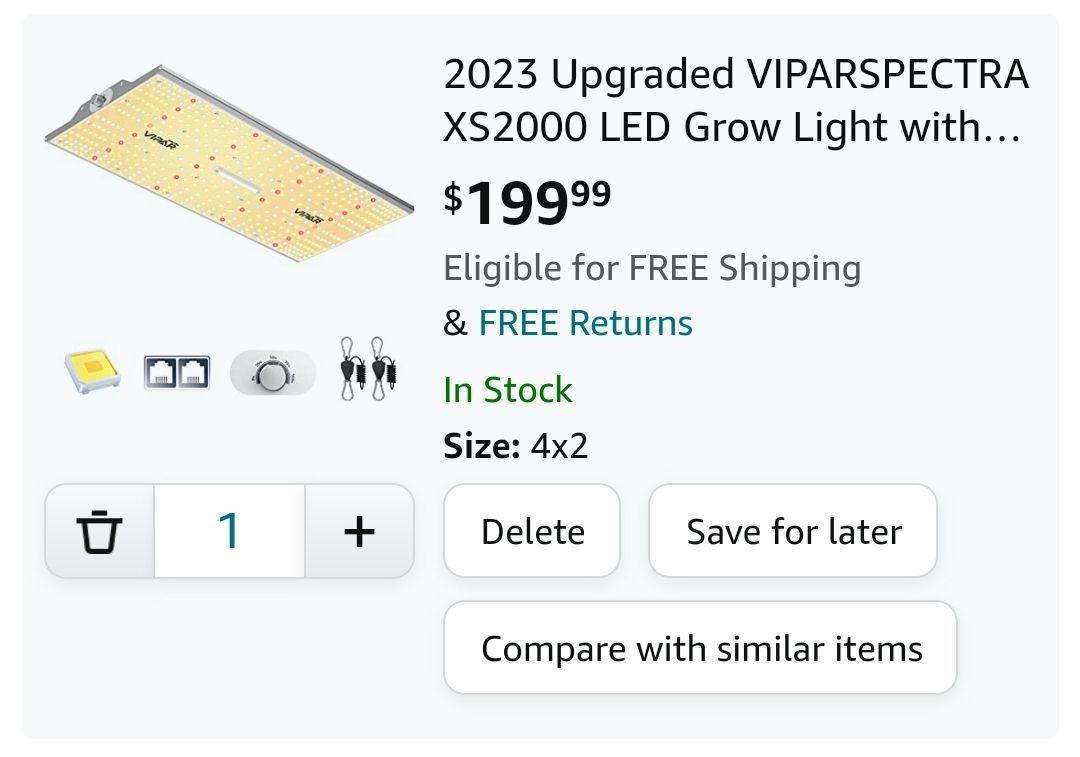Viewport: 1080px width, 757px height.
Task: Click the hanging bracket on the light image
Action: (x=96, y=102)
